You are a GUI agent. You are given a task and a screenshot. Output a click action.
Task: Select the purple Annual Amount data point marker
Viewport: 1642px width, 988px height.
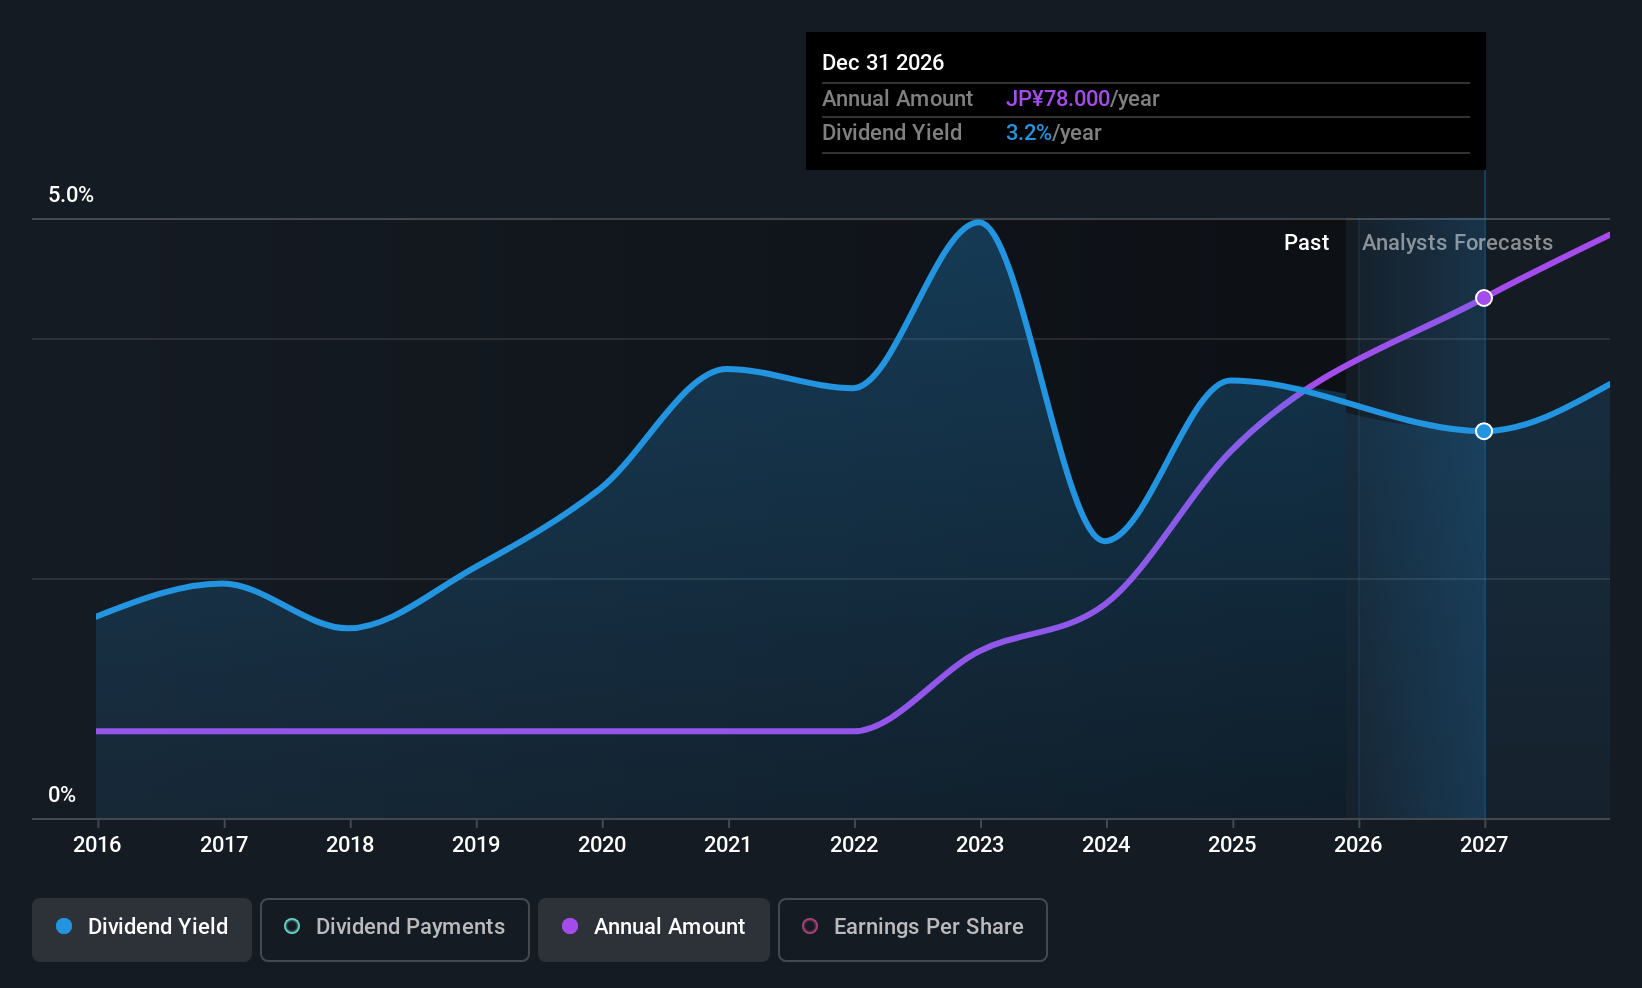tap(1484, 298)
